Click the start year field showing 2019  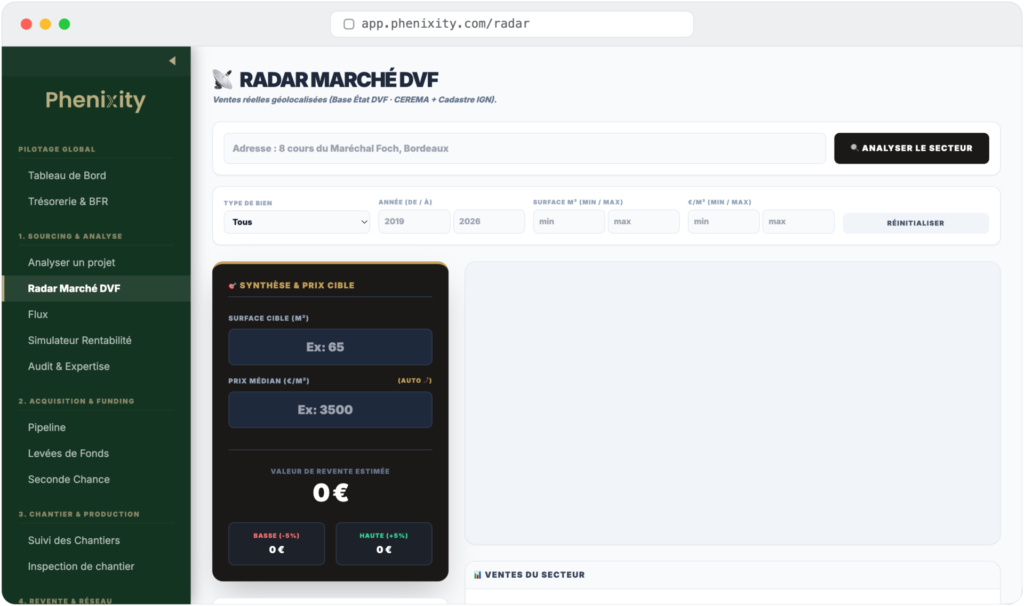414,222
